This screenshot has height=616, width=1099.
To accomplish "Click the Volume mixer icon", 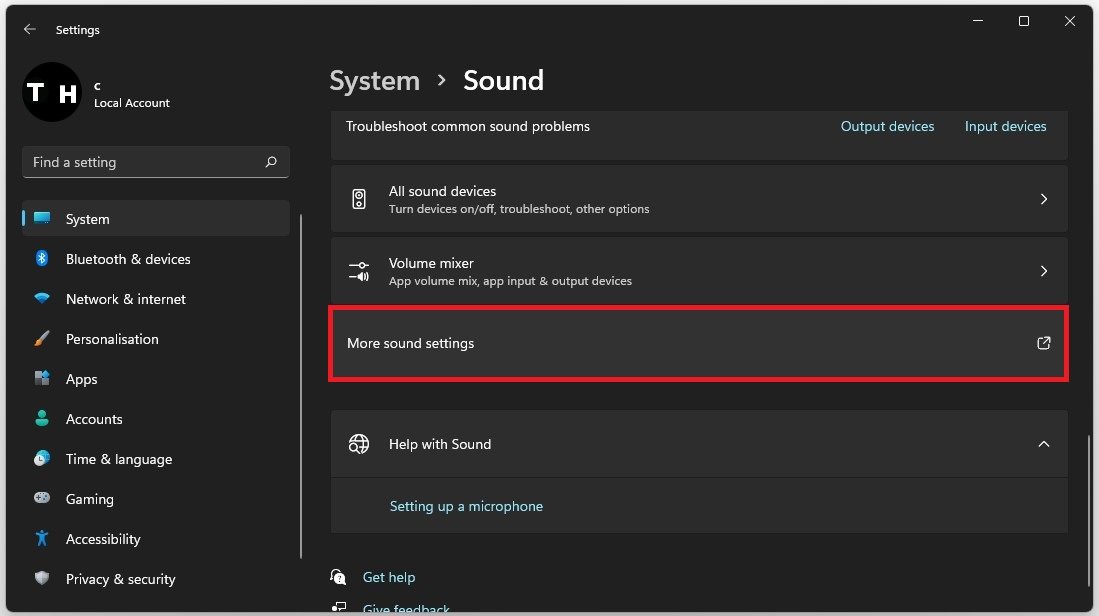I will [x=359, y=271].
